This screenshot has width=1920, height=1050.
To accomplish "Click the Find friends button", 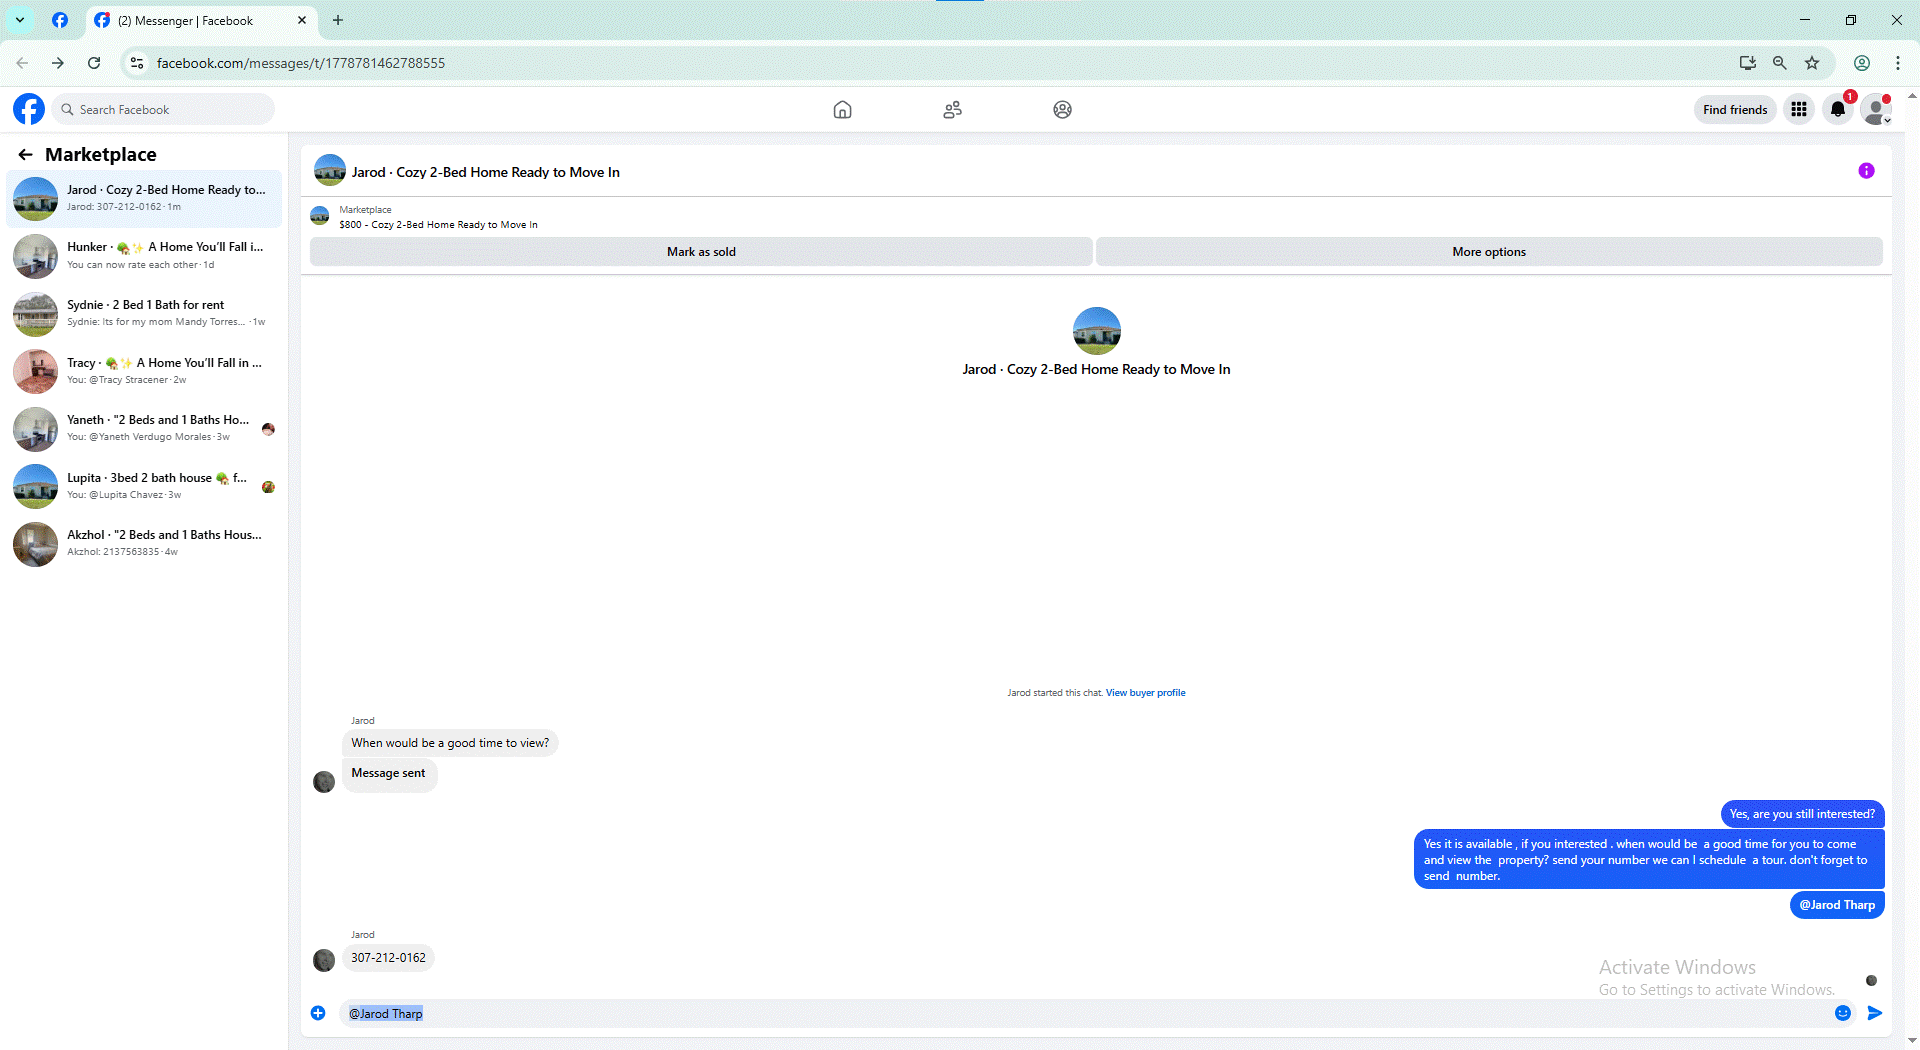I will click(x=1735, y=110).
